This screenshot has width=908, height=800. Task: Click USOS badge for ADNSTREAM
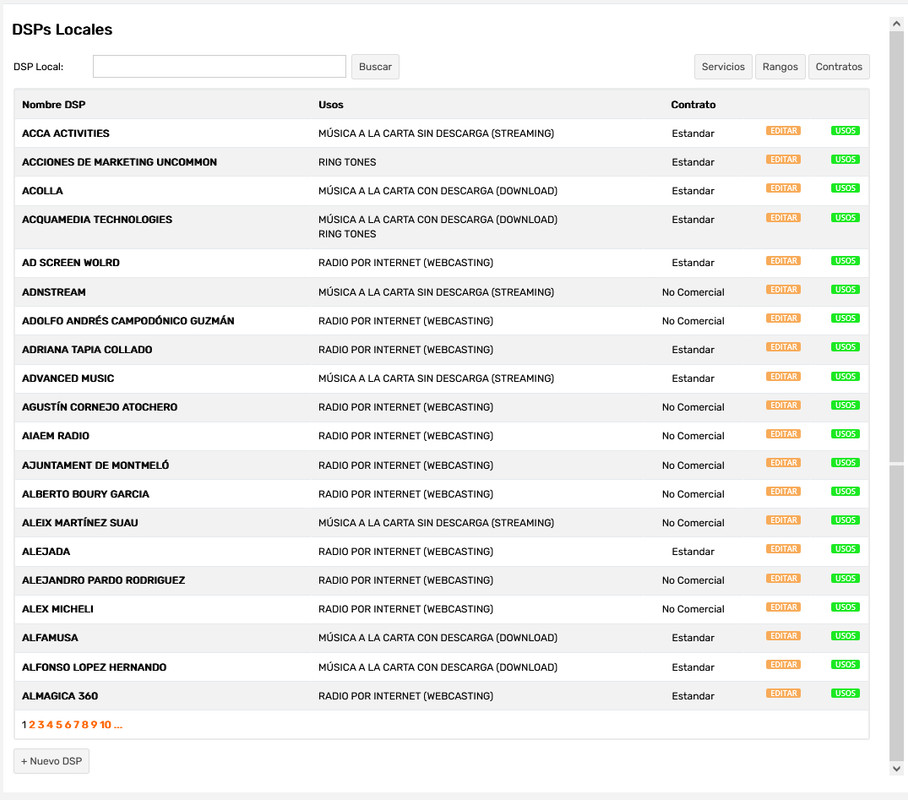click(845, 290)
